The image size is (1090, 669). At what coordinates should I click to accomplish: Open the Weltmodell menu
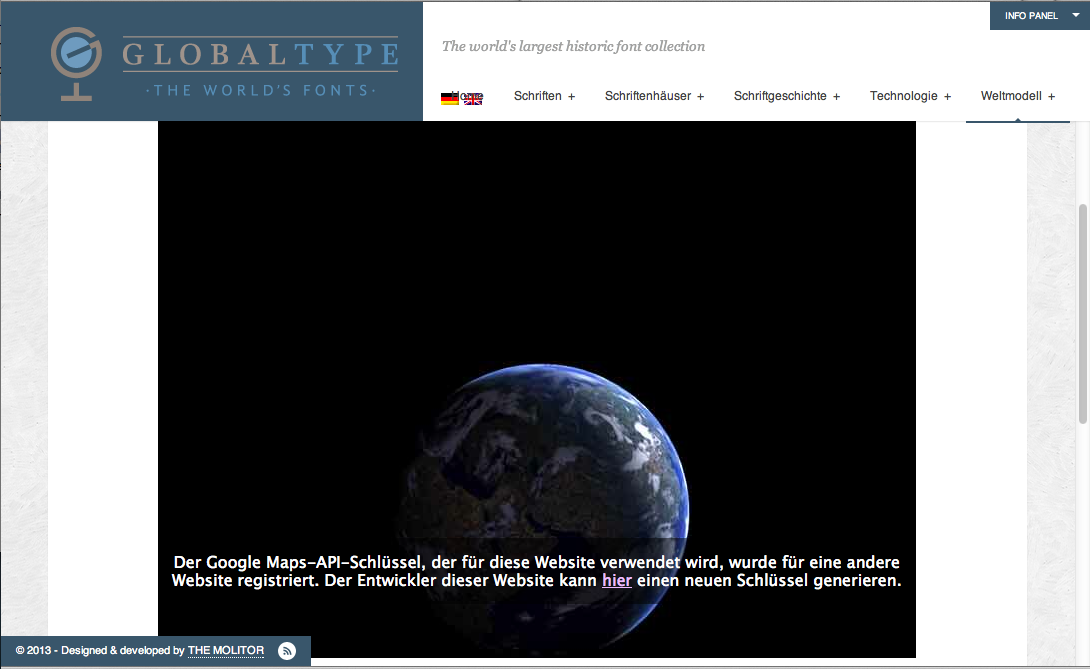coord(1011,96)
